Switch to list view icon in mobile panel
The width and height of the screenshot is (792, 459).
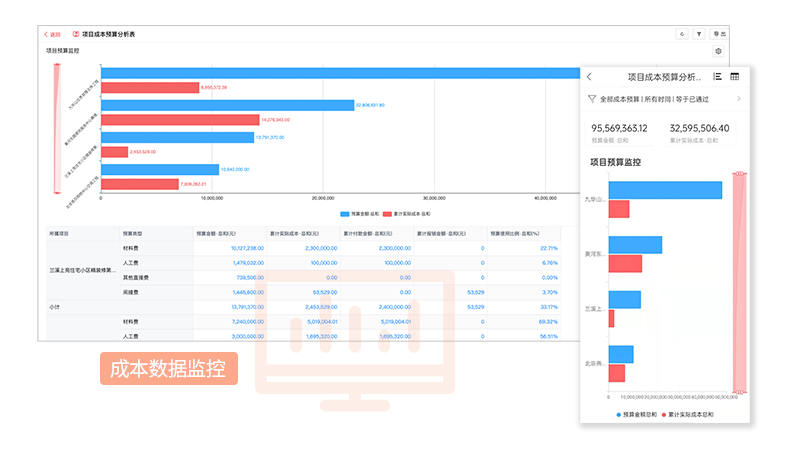pos(717,77)
